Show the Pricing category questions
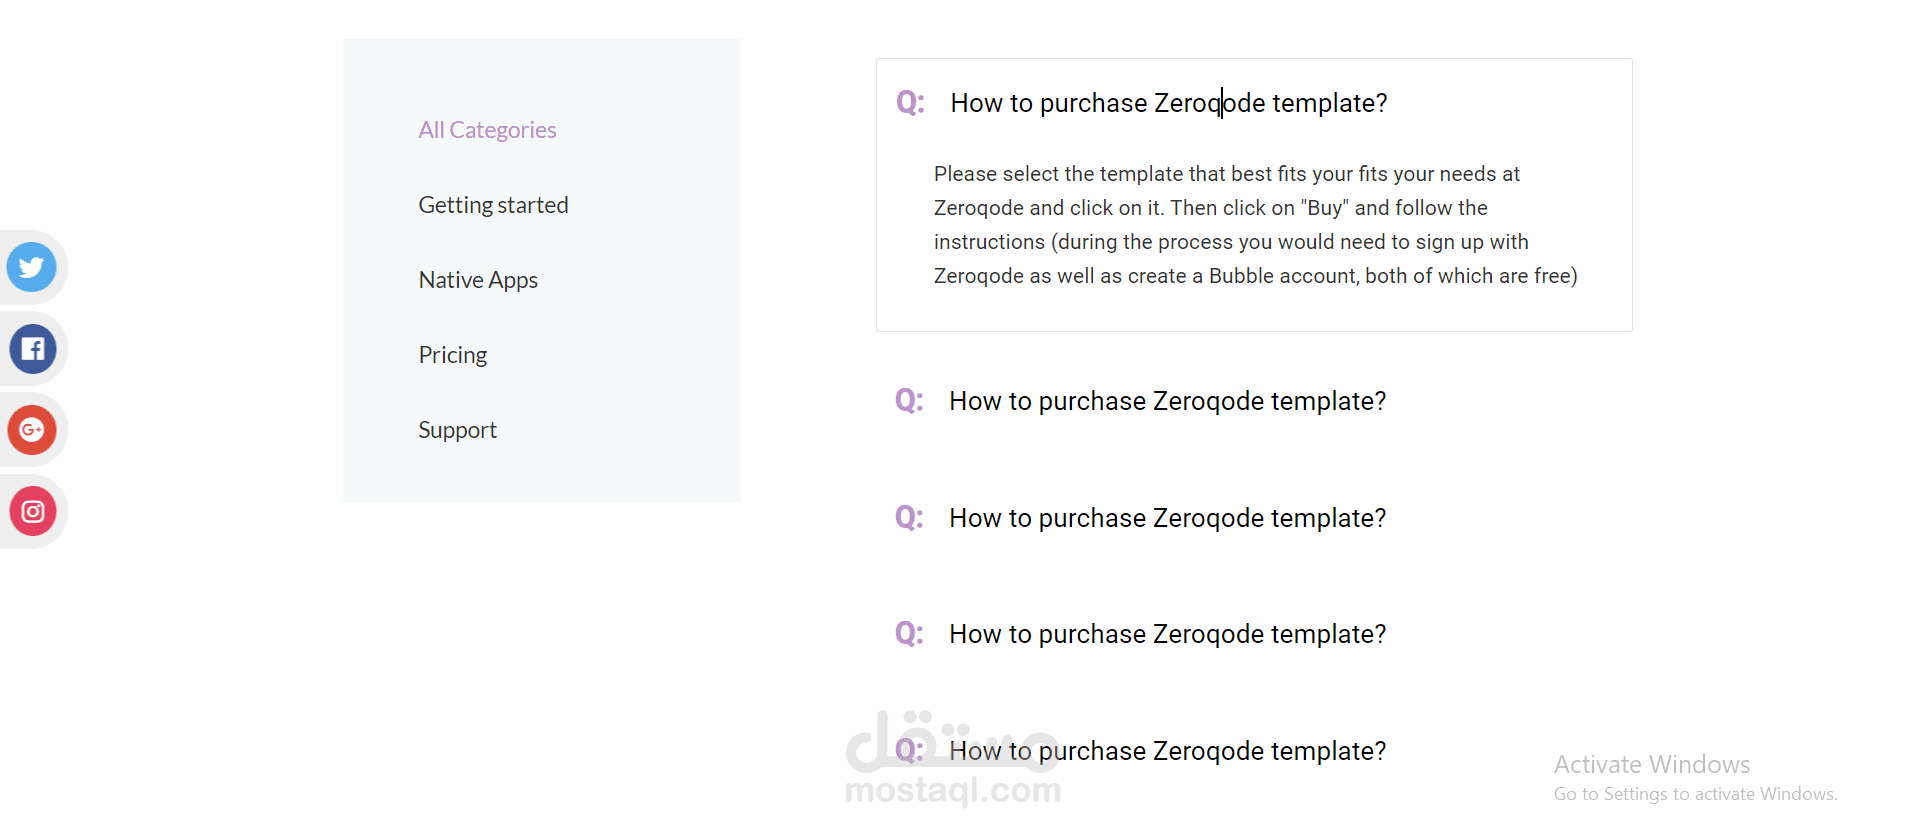This screenshot has width=1908, height=826. click(453, 355)
